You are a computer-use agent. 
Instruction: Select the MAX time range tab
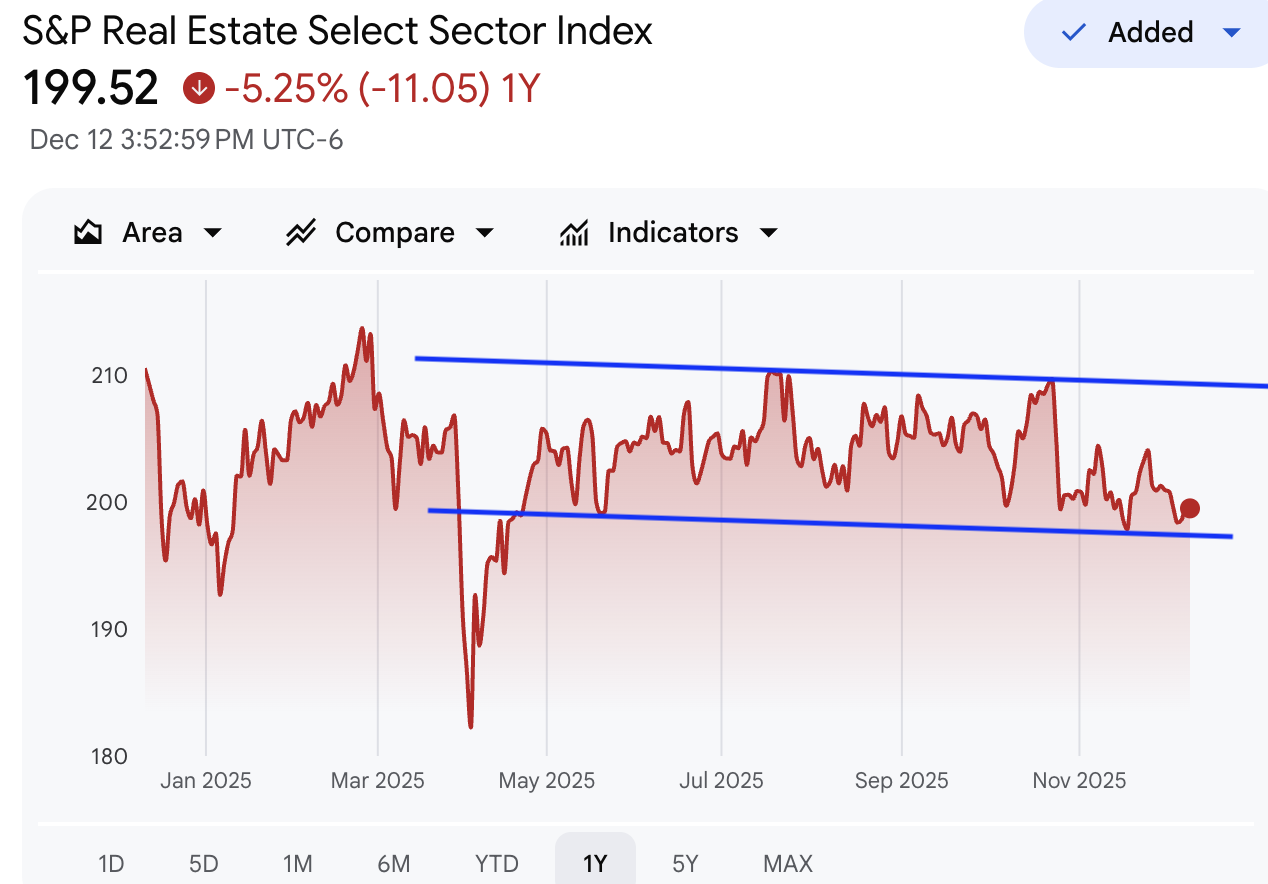[787, 862]
